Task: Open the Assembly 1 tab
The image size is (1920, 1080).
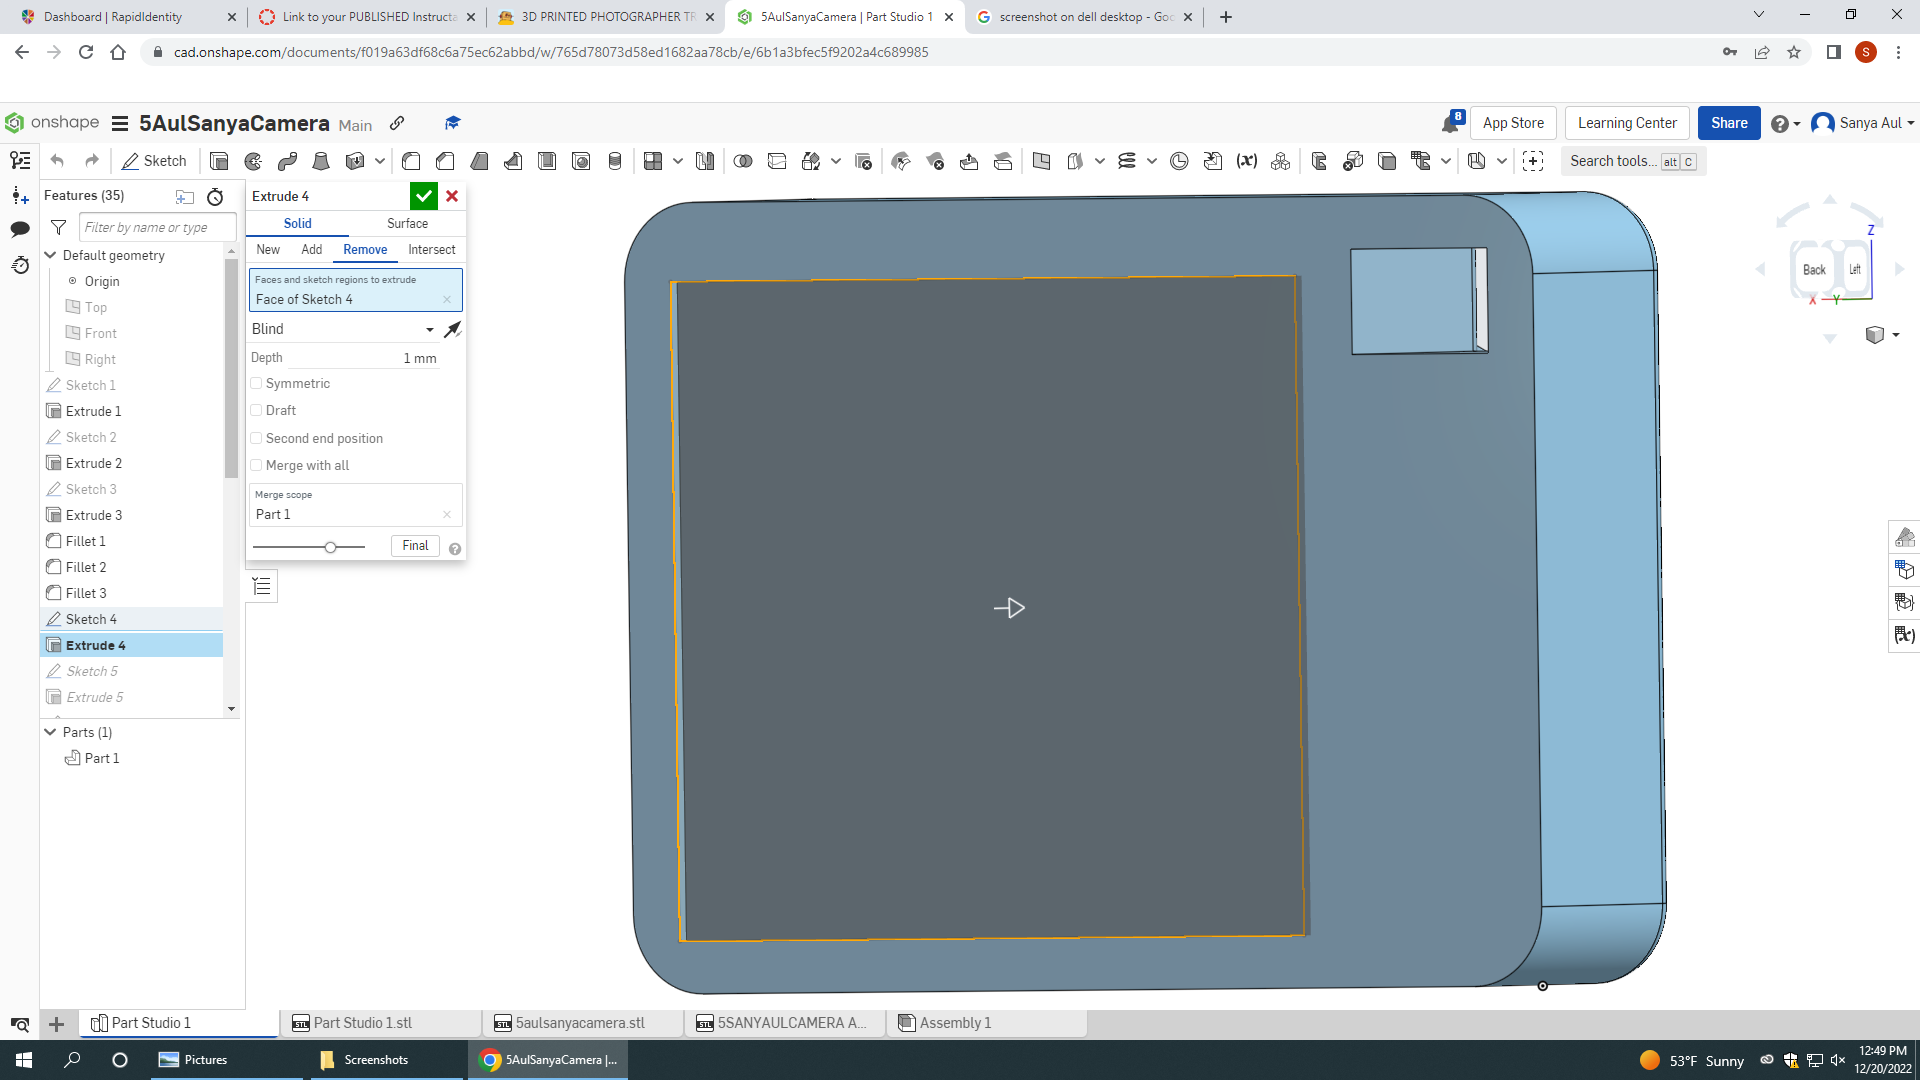Action: (988, 1023)
